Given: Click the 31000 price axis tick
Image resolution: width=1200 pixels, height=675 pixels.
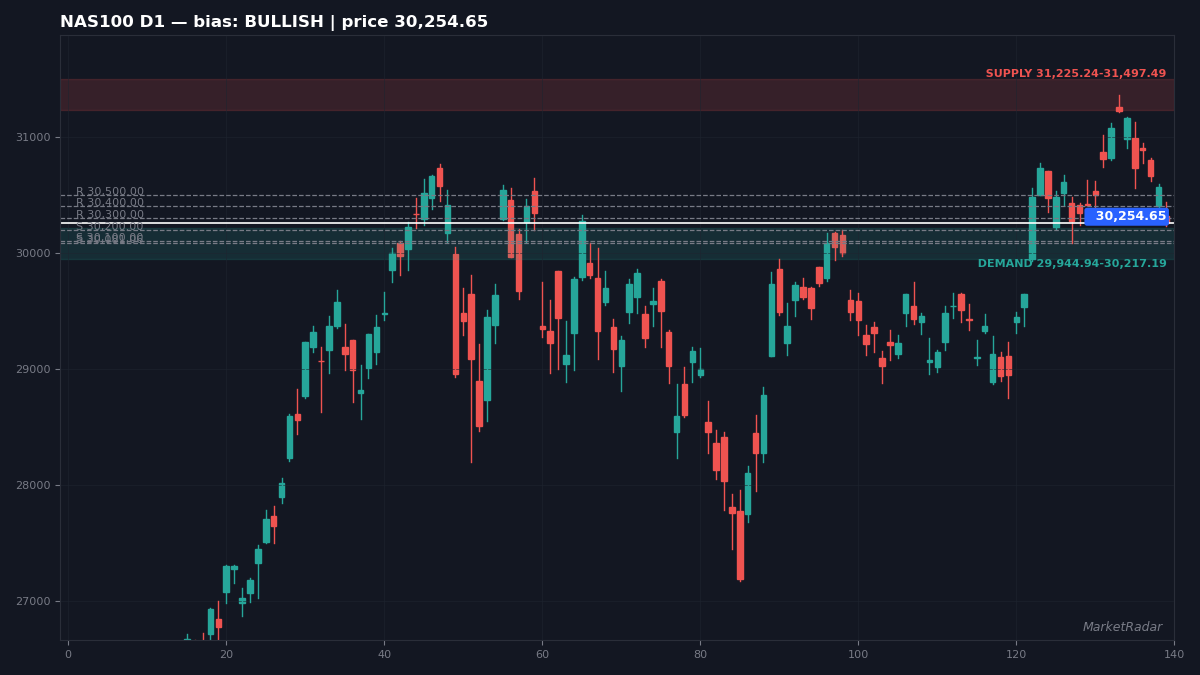Looking at the screenshot, I should point(34,138).
